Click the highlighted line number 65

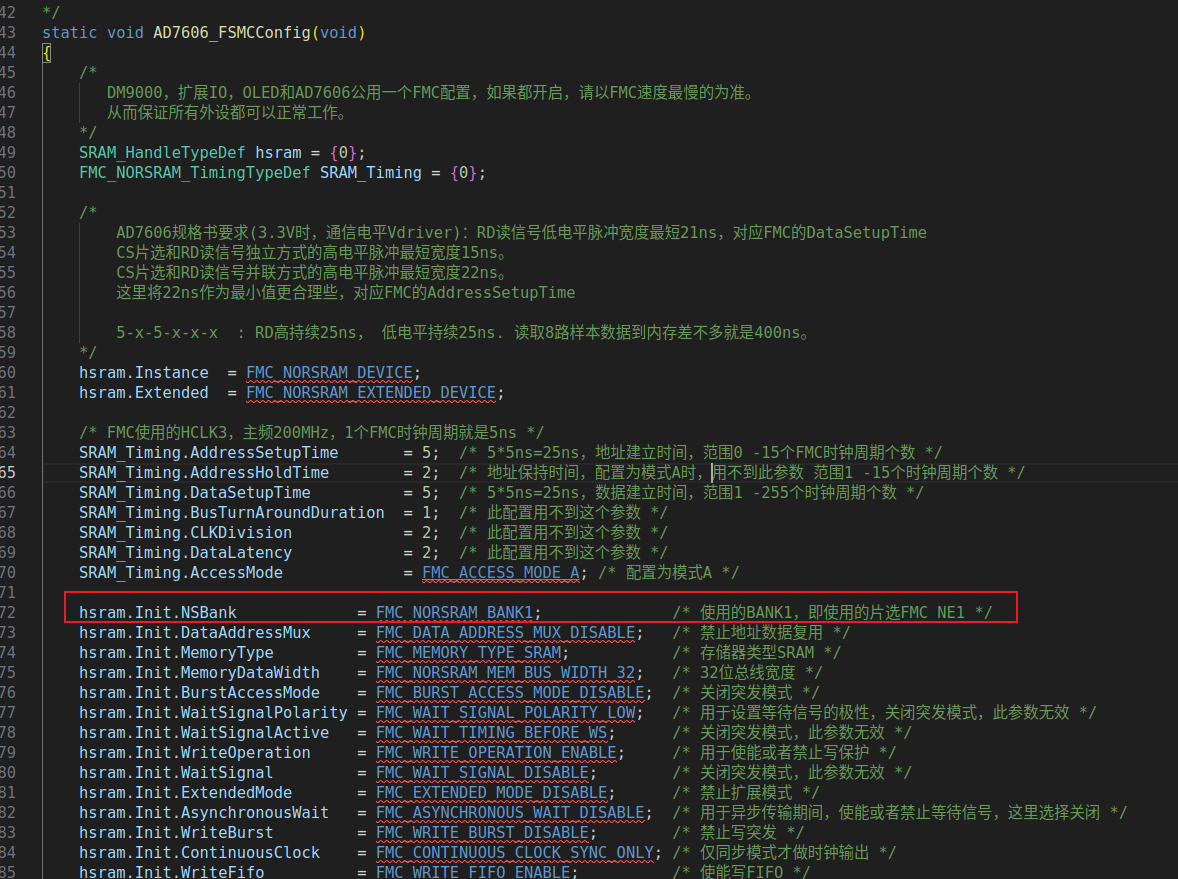8,473
